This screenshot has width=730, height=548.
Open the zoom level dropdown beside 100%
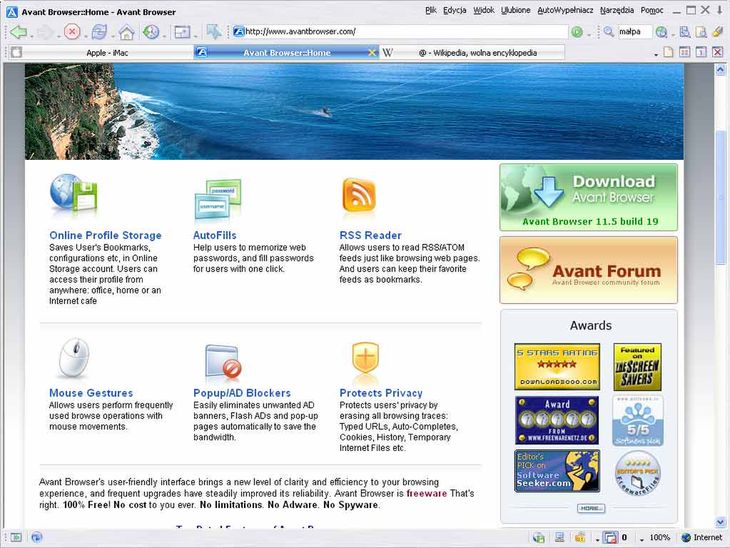642,540
